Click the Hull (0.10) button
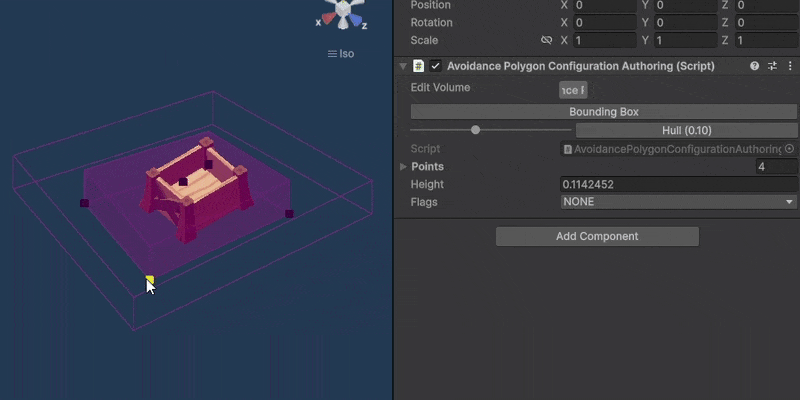The height and width of the screenshot is (400, 800). tap(686, 131)
